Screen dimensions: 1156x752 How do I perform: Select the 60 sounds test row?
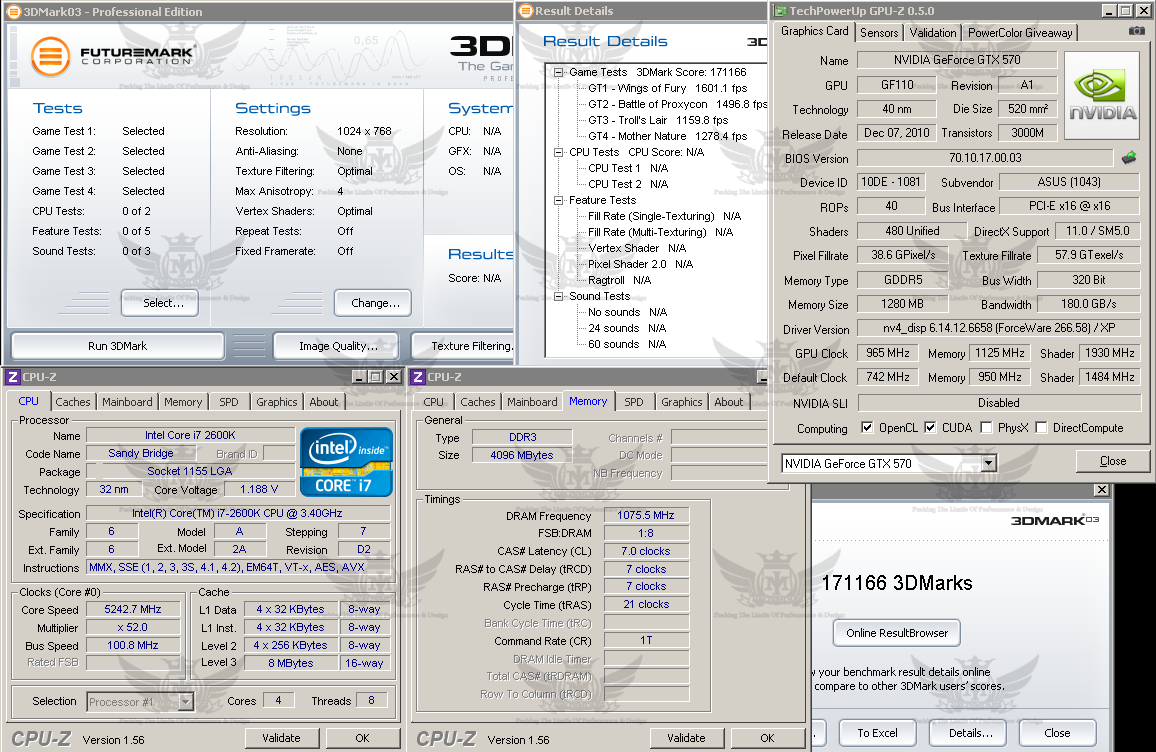(x=627, y=344)
